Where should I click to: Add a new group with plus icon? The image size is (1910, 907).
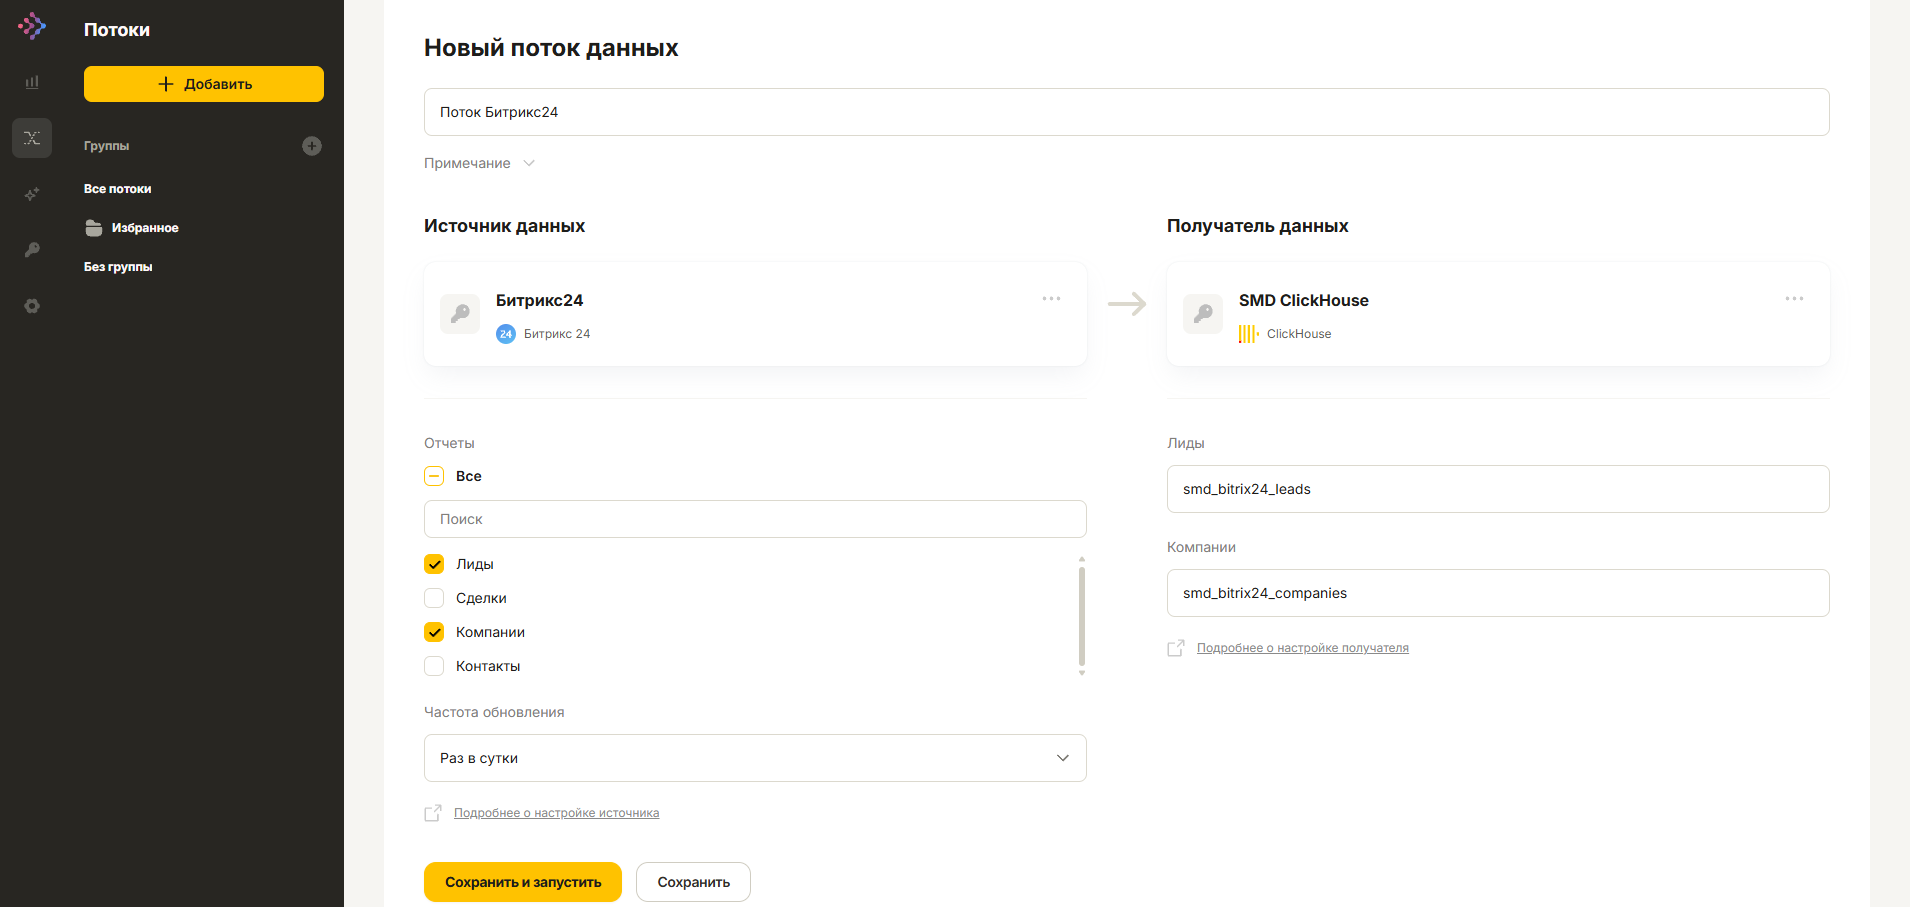pos(312,146)
